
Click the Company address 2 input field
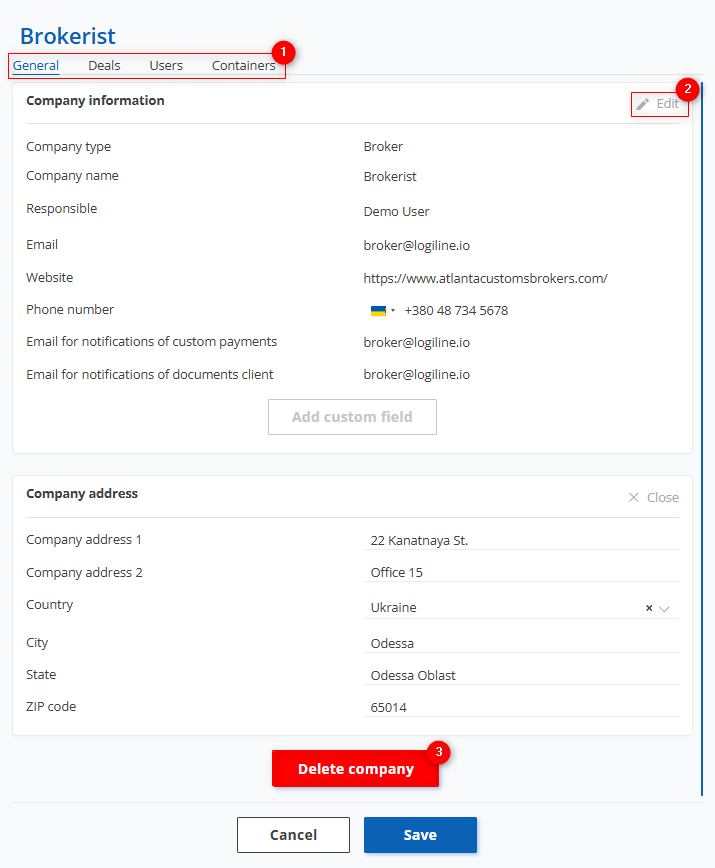click(x=521, y=572)
